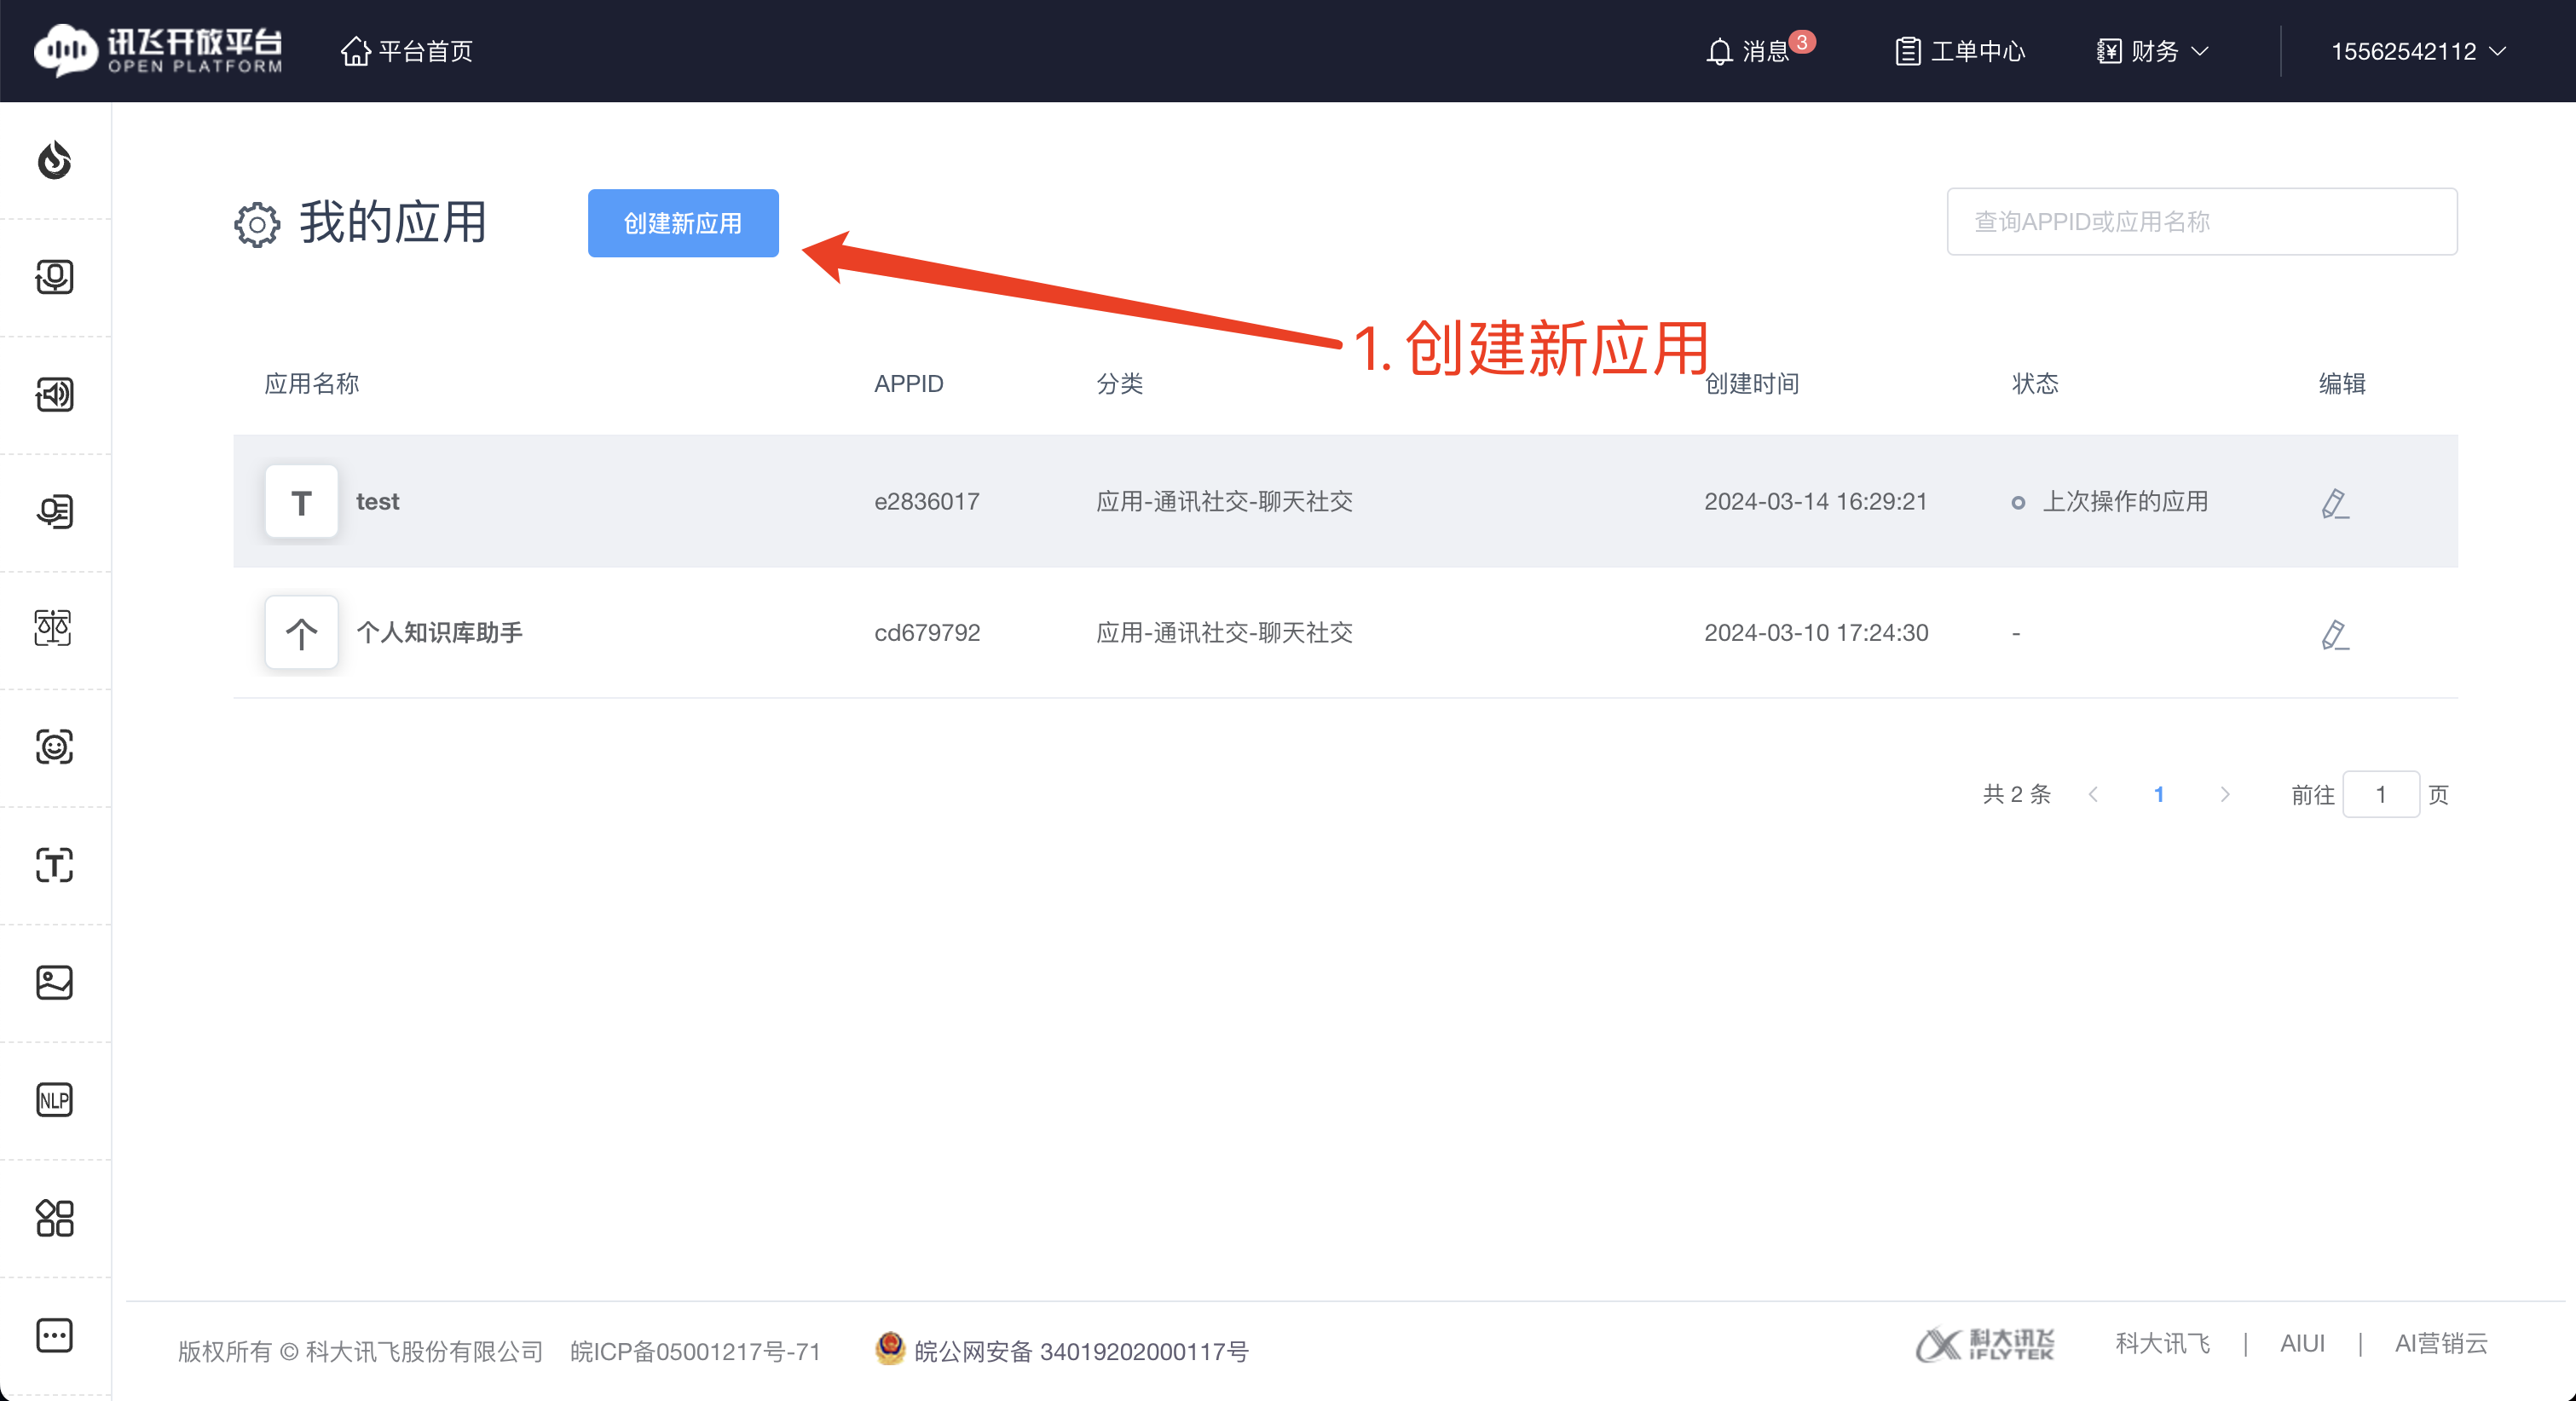Screen dimensions: 2576x1401
Task: Click the edit pencil for test app
Action: pyautogui.click(x=2334, y=502)
